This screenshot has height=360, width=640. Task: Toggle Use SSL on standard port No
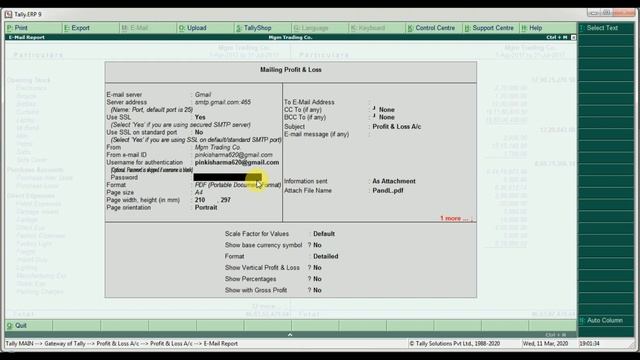[199, 132]
